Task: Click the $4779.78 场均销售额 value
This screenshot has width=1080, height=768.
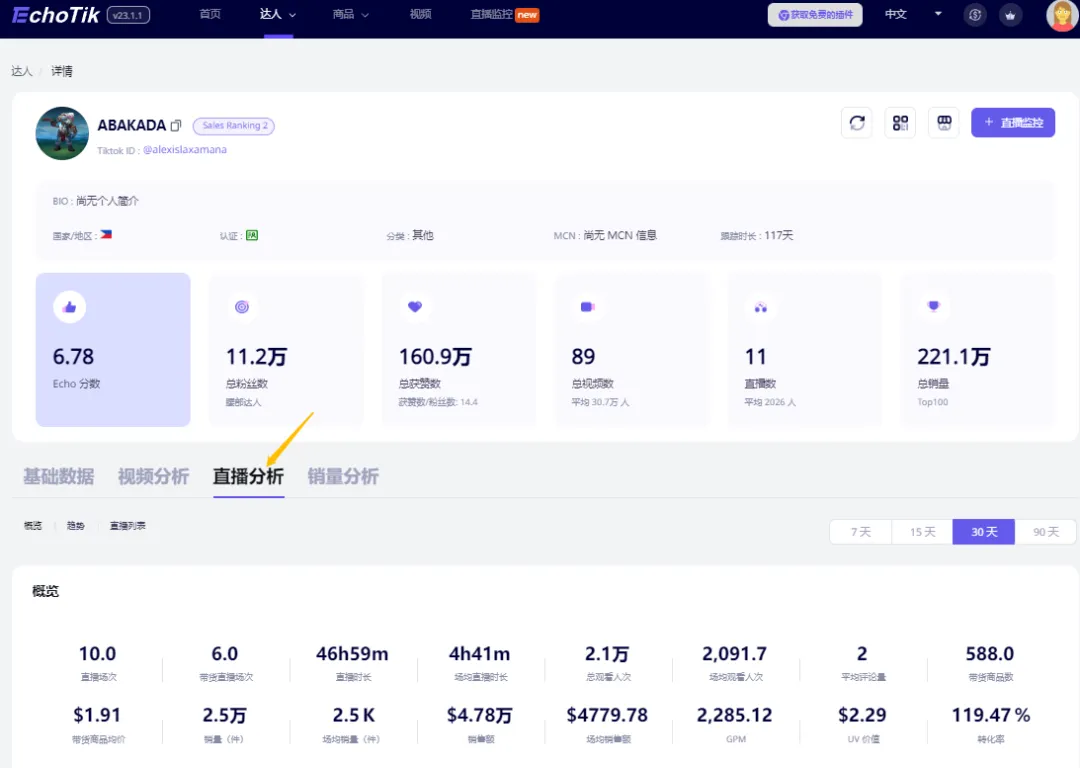Action: click(607, 716)
